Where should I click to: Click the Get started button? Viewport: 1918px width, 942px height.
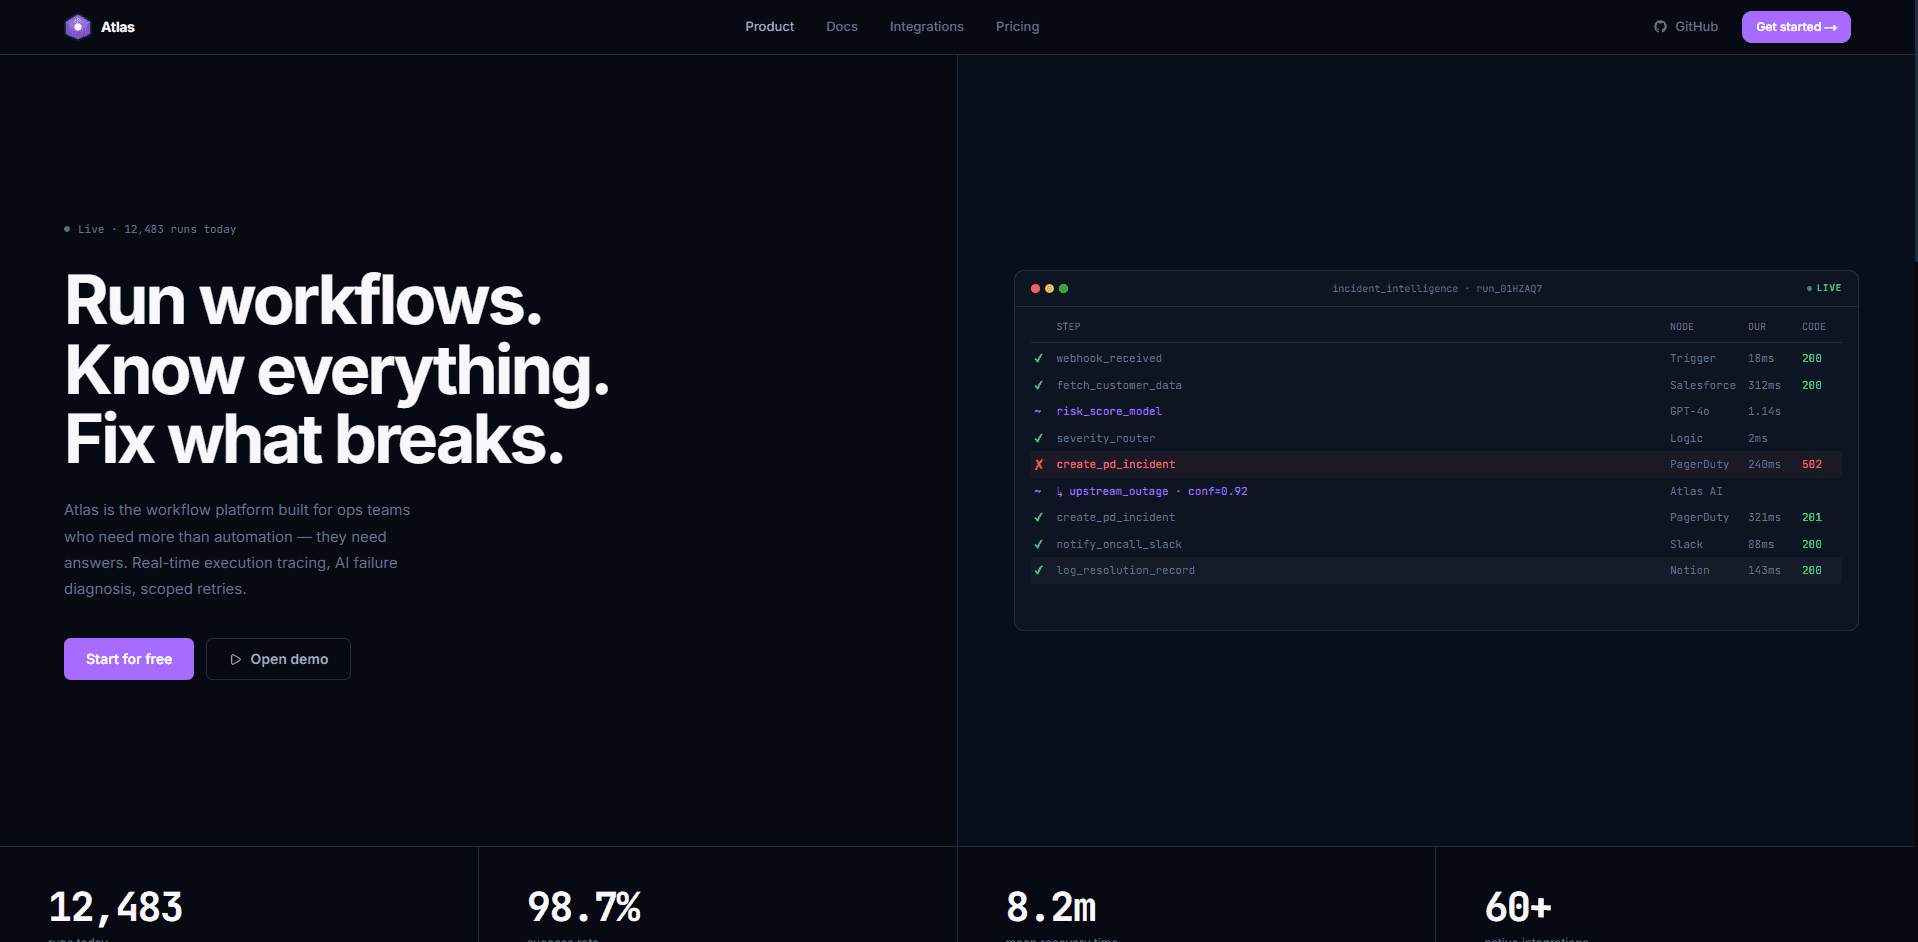click(x=1796, y=27)
